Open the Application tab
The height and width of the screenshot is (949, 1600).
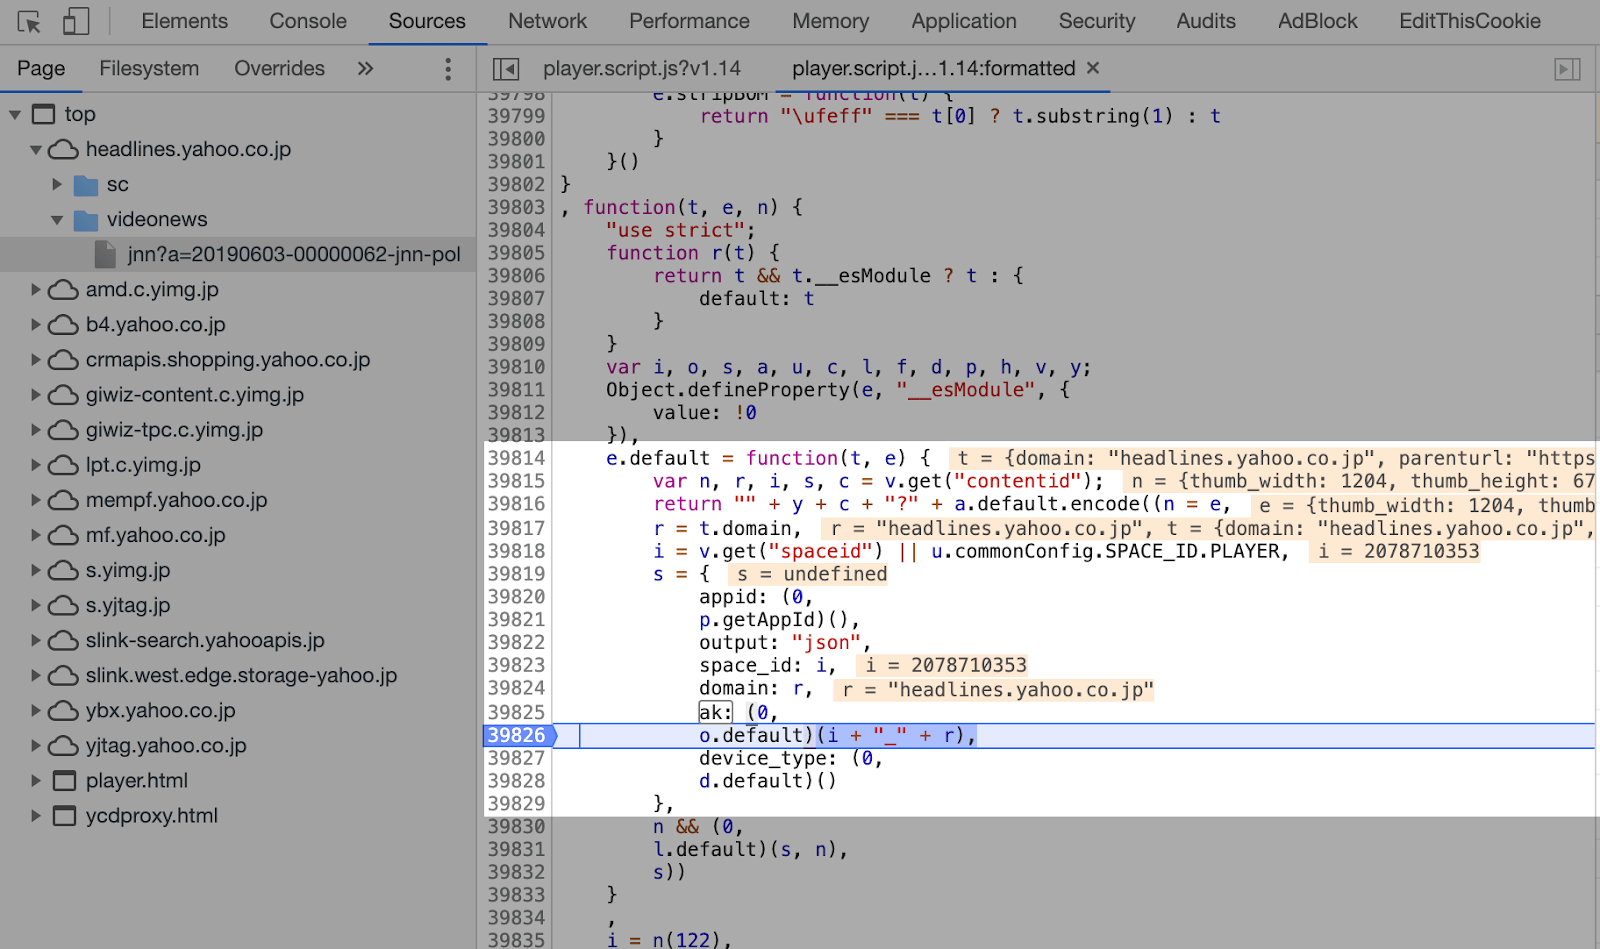pos(964,21)
